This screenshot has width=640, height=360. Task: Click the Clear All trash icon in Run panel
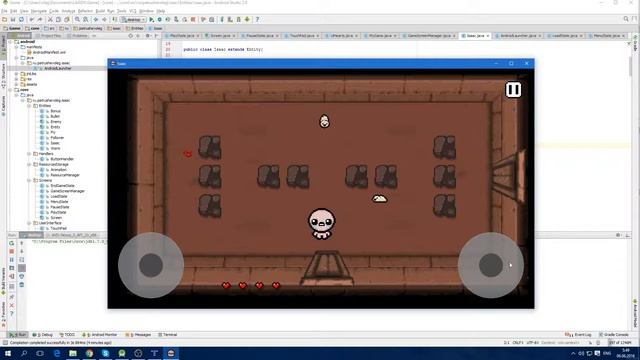pyautogui.click(x=22, y=284)
